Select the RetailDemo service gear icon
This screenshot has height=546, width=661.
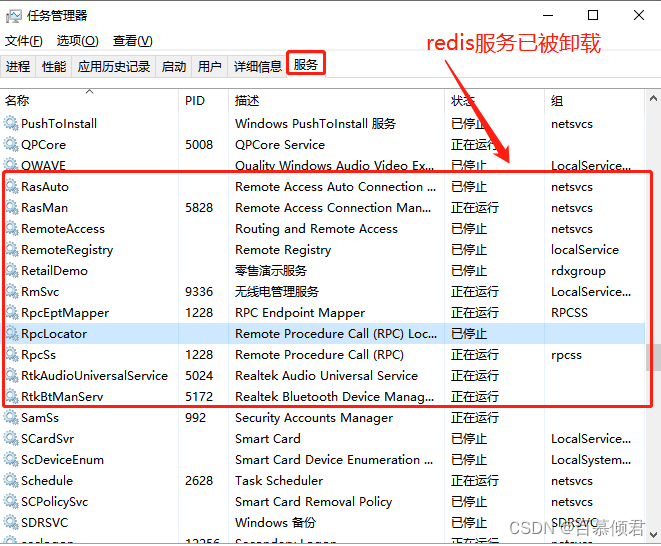(x=11, y=270)
